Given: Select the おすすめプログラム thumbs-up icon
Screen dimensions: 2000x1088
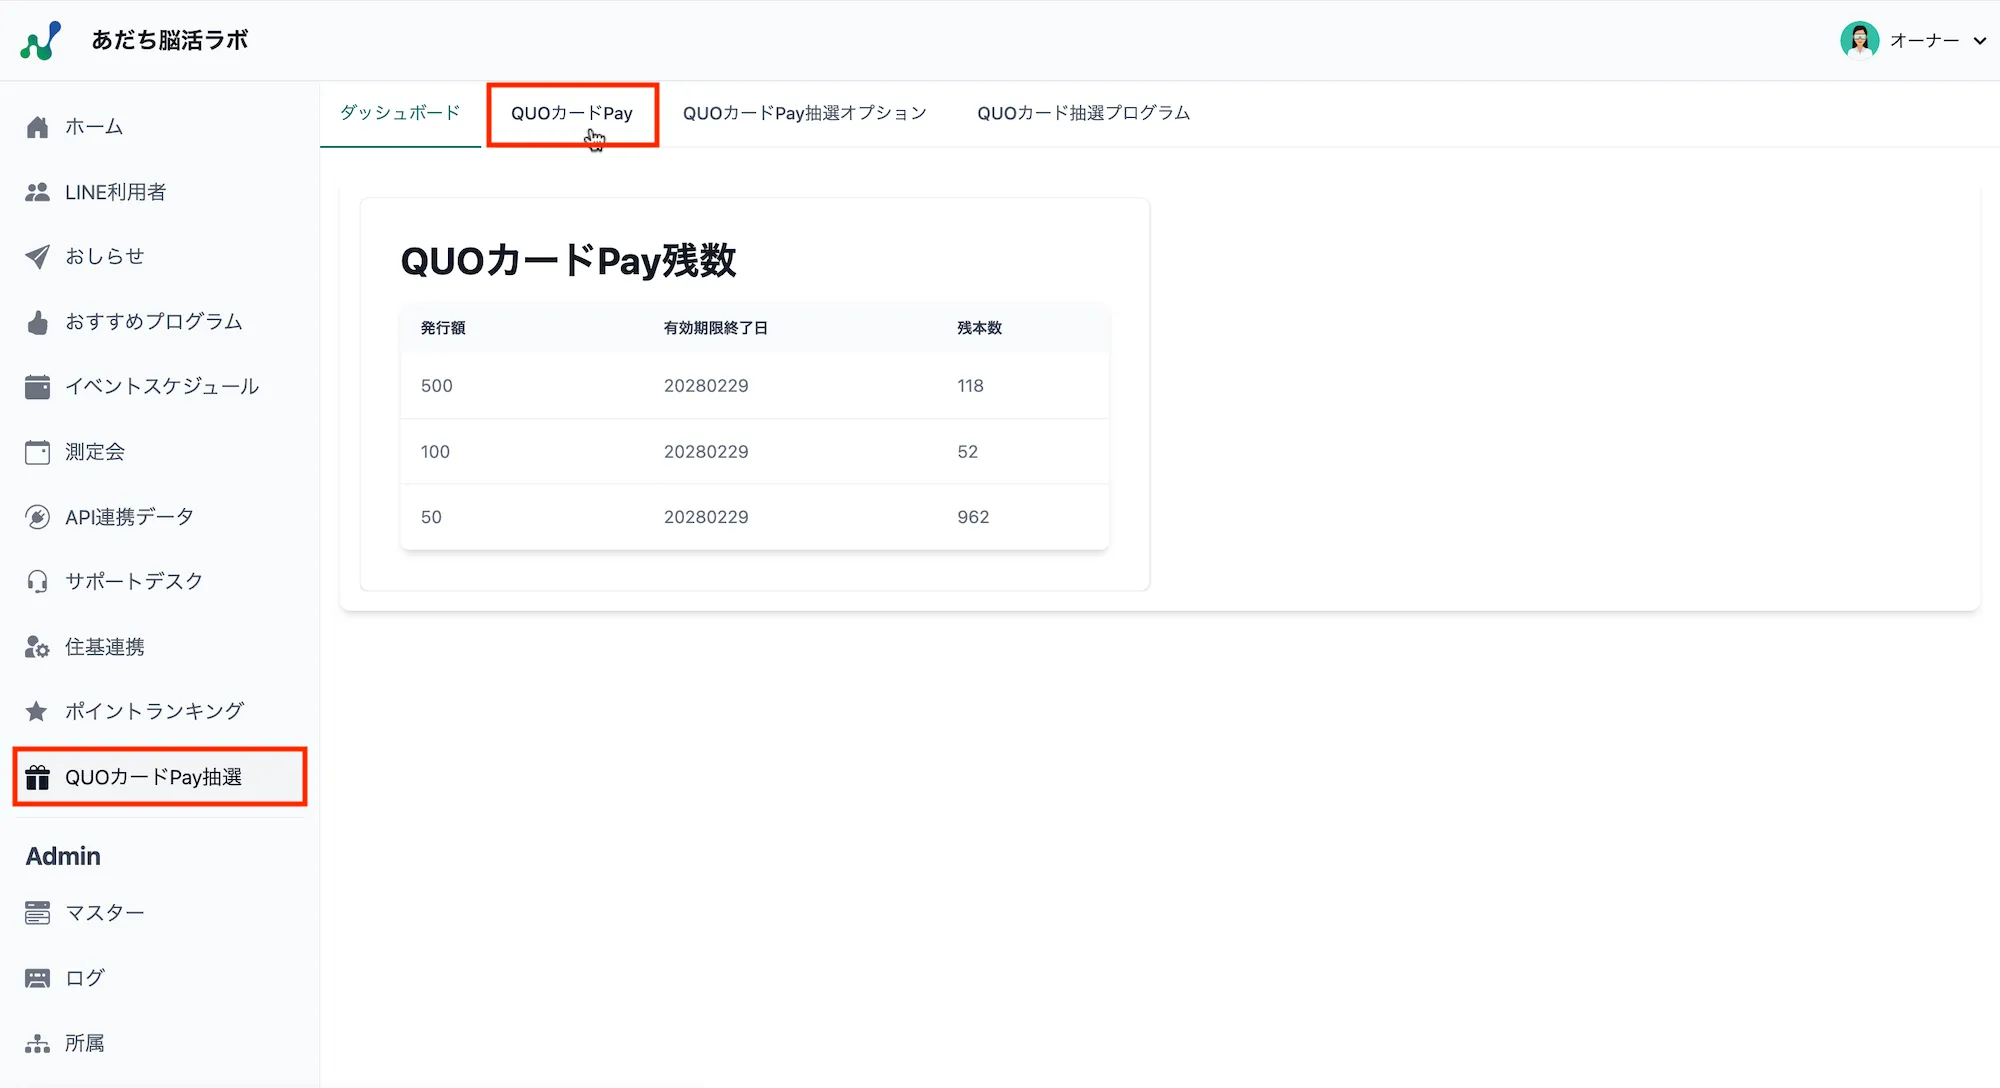Looking at the screenshot, I should (x=38, y=321).
